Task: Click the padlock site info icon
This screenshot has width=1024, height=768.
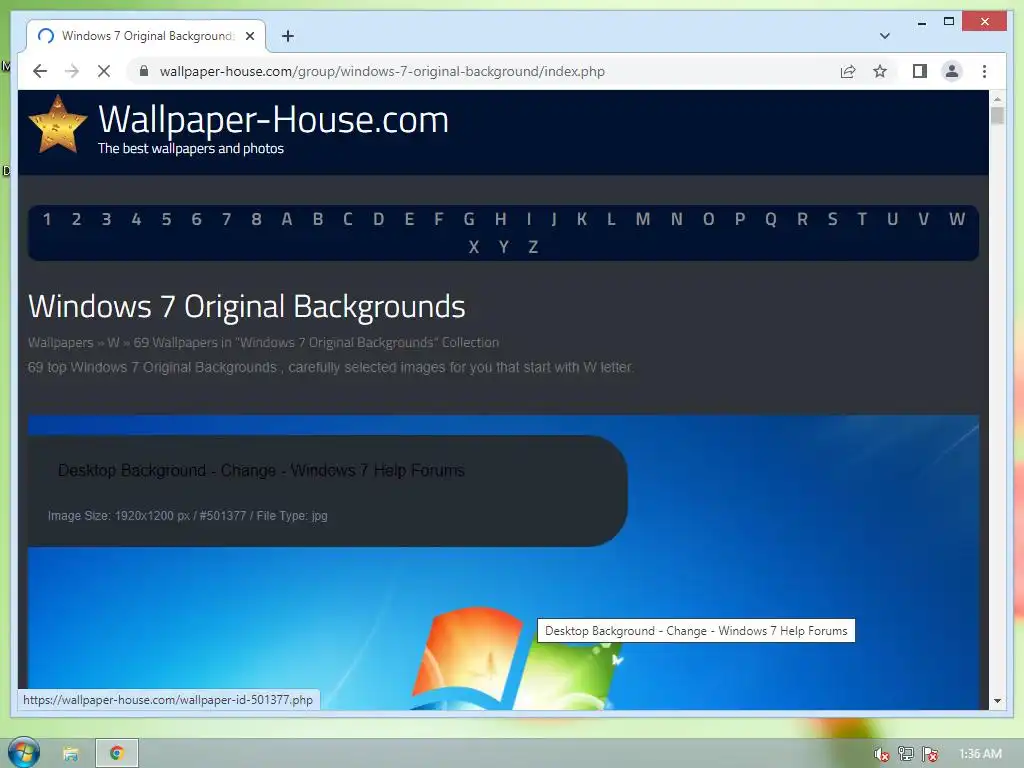Action: (x=144, y=71)
